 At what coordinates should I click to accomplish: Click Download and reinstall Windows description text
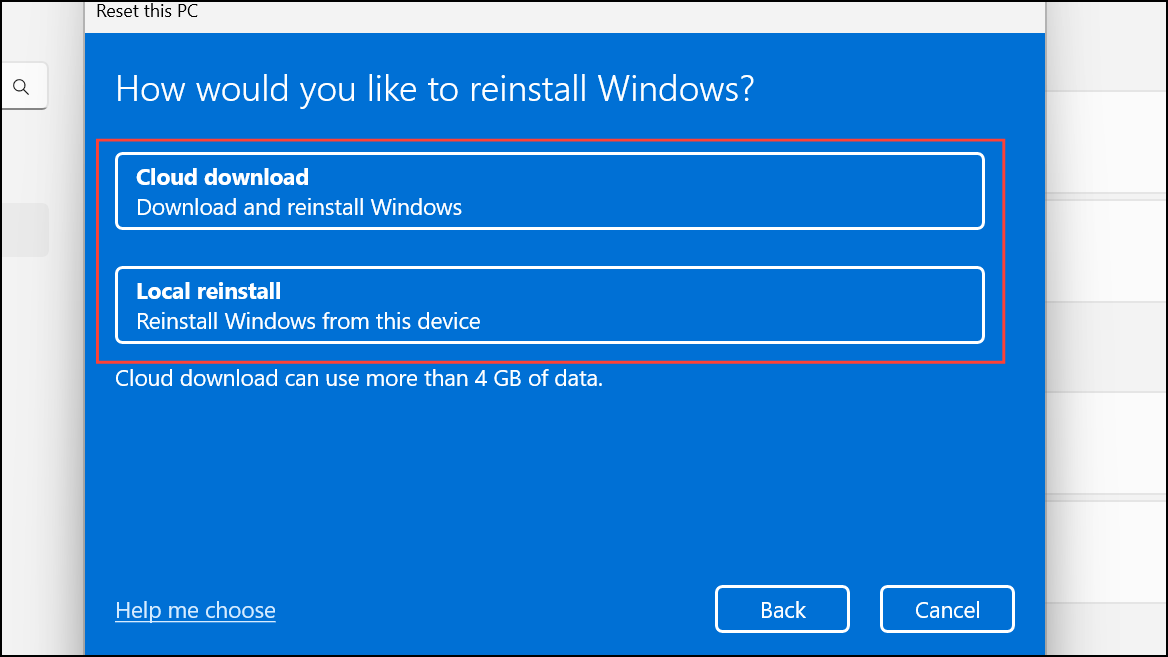pyautogui.click(x=299, y=207)
